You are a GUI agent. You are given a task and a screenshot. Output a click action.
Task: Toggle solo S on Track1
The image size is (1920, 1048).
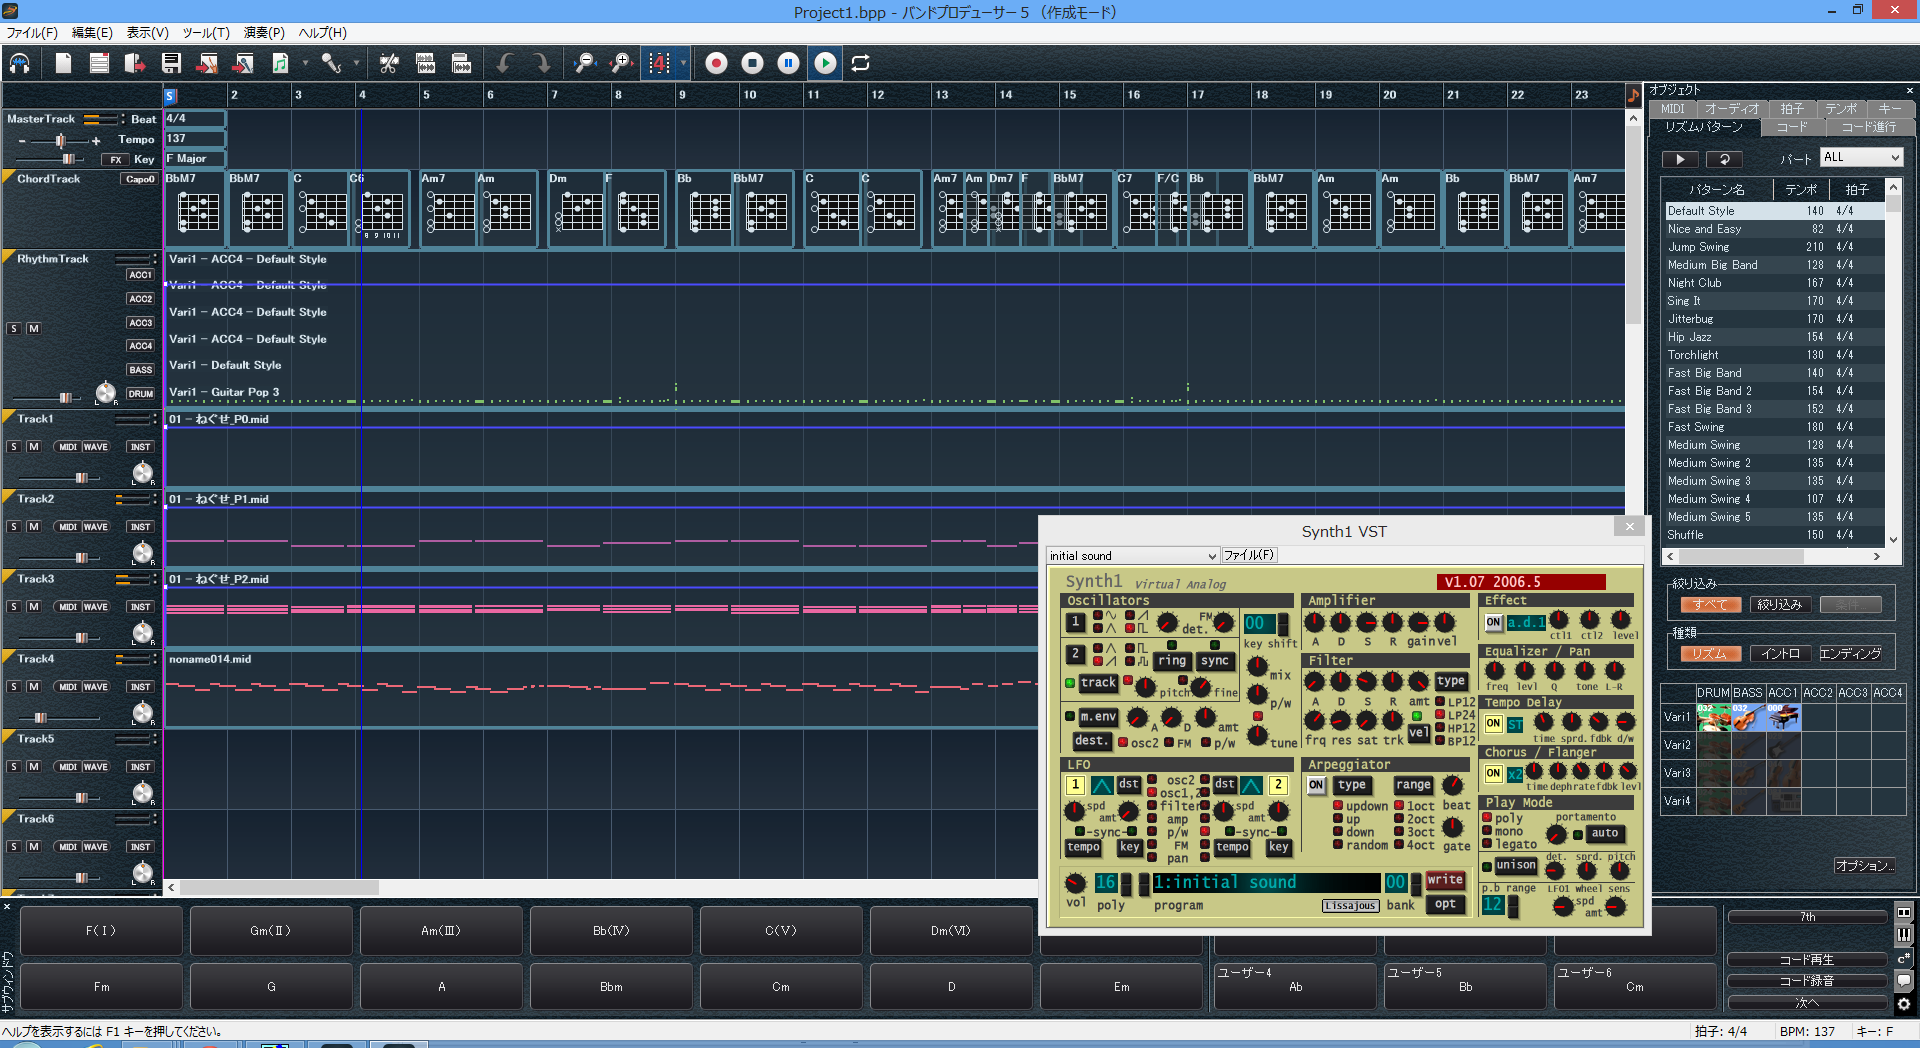14,447
